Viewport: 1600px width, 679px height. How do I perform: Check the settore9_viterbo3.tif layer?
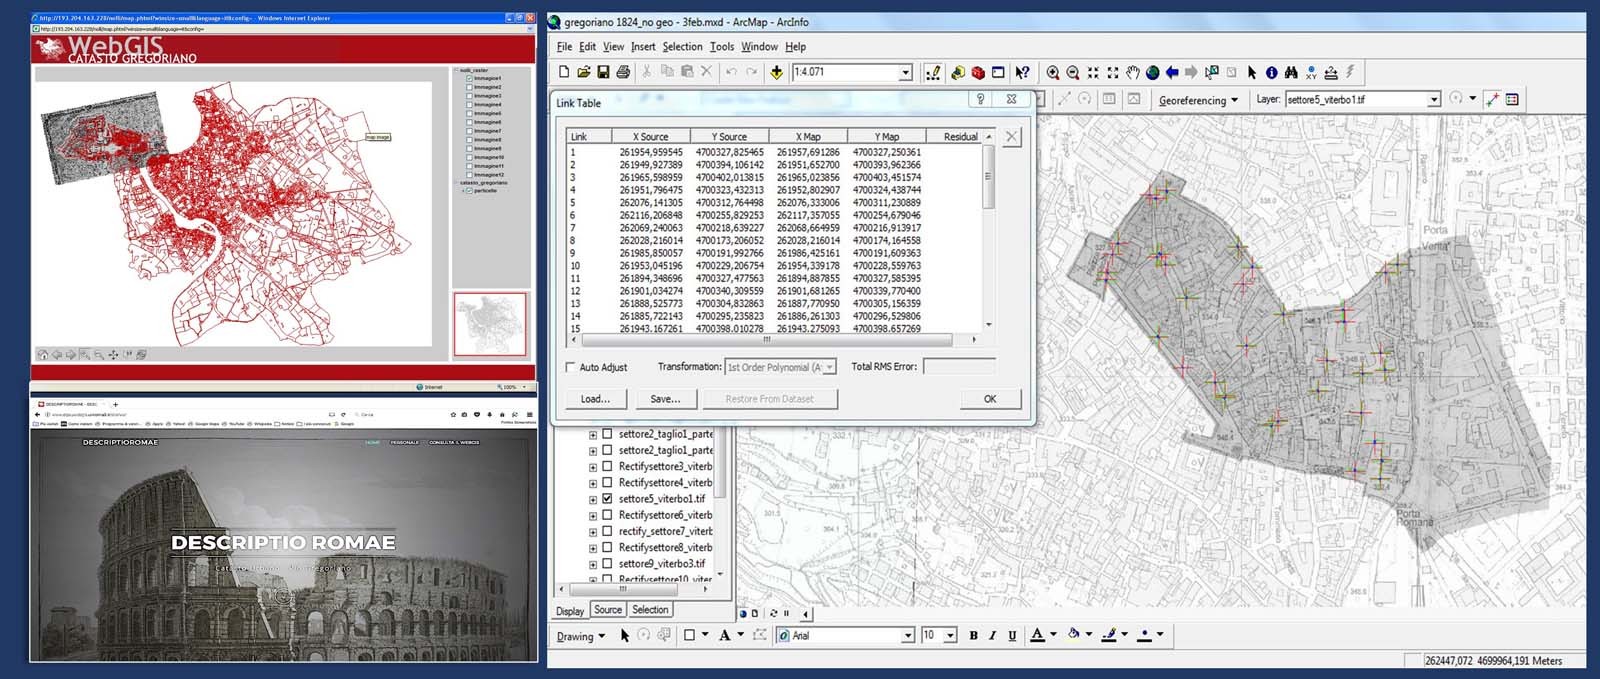(x=607, y=564)
